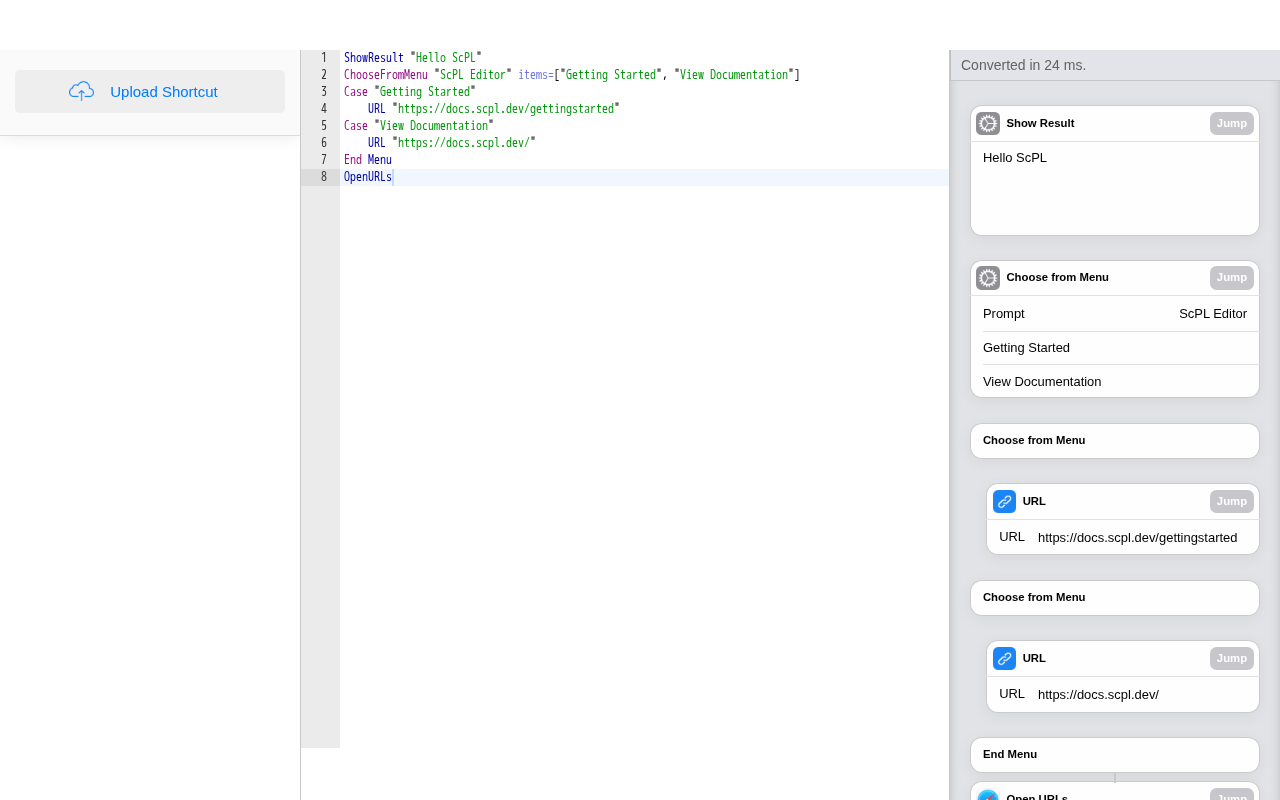Jump to the gettingstarted URL action
The width and height of the screenshot is (1280, 800).
[x=1231, y=501]
